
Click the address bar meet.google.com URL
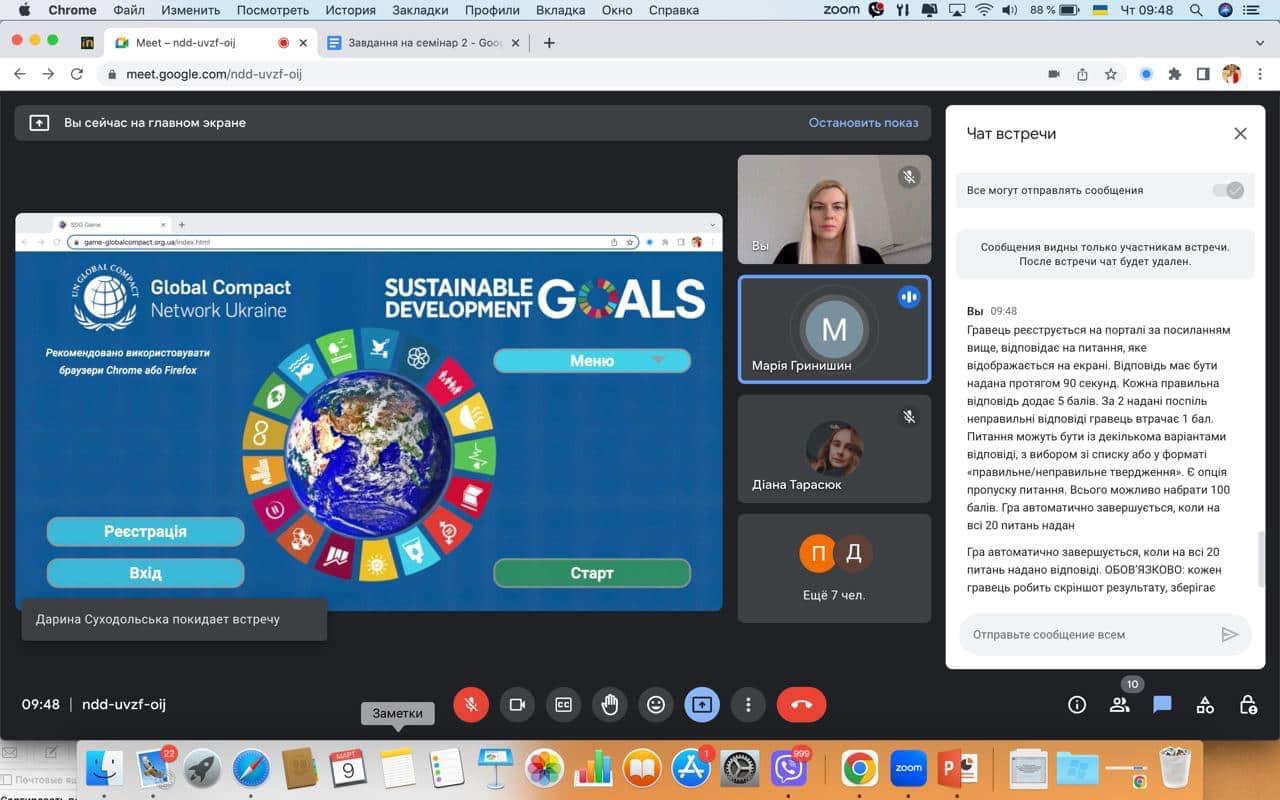[x=214, y=74]
